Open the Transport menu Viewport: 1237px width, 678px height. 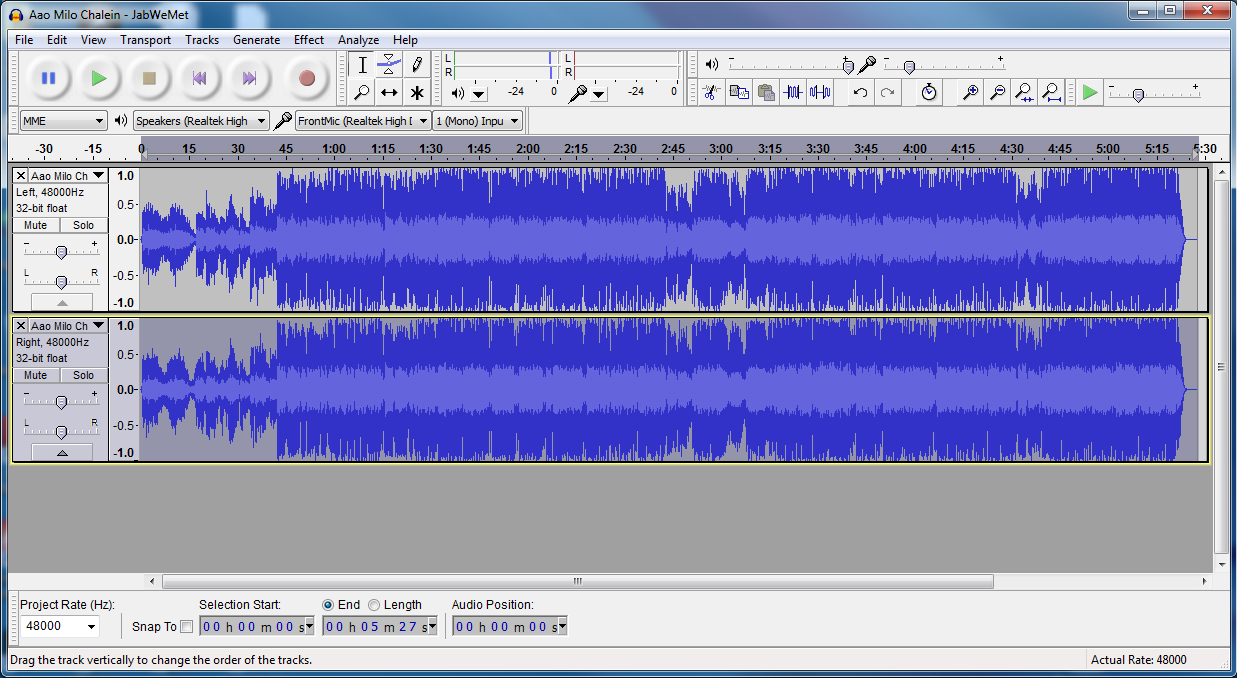pyautogui.click(x=145, y=40)
